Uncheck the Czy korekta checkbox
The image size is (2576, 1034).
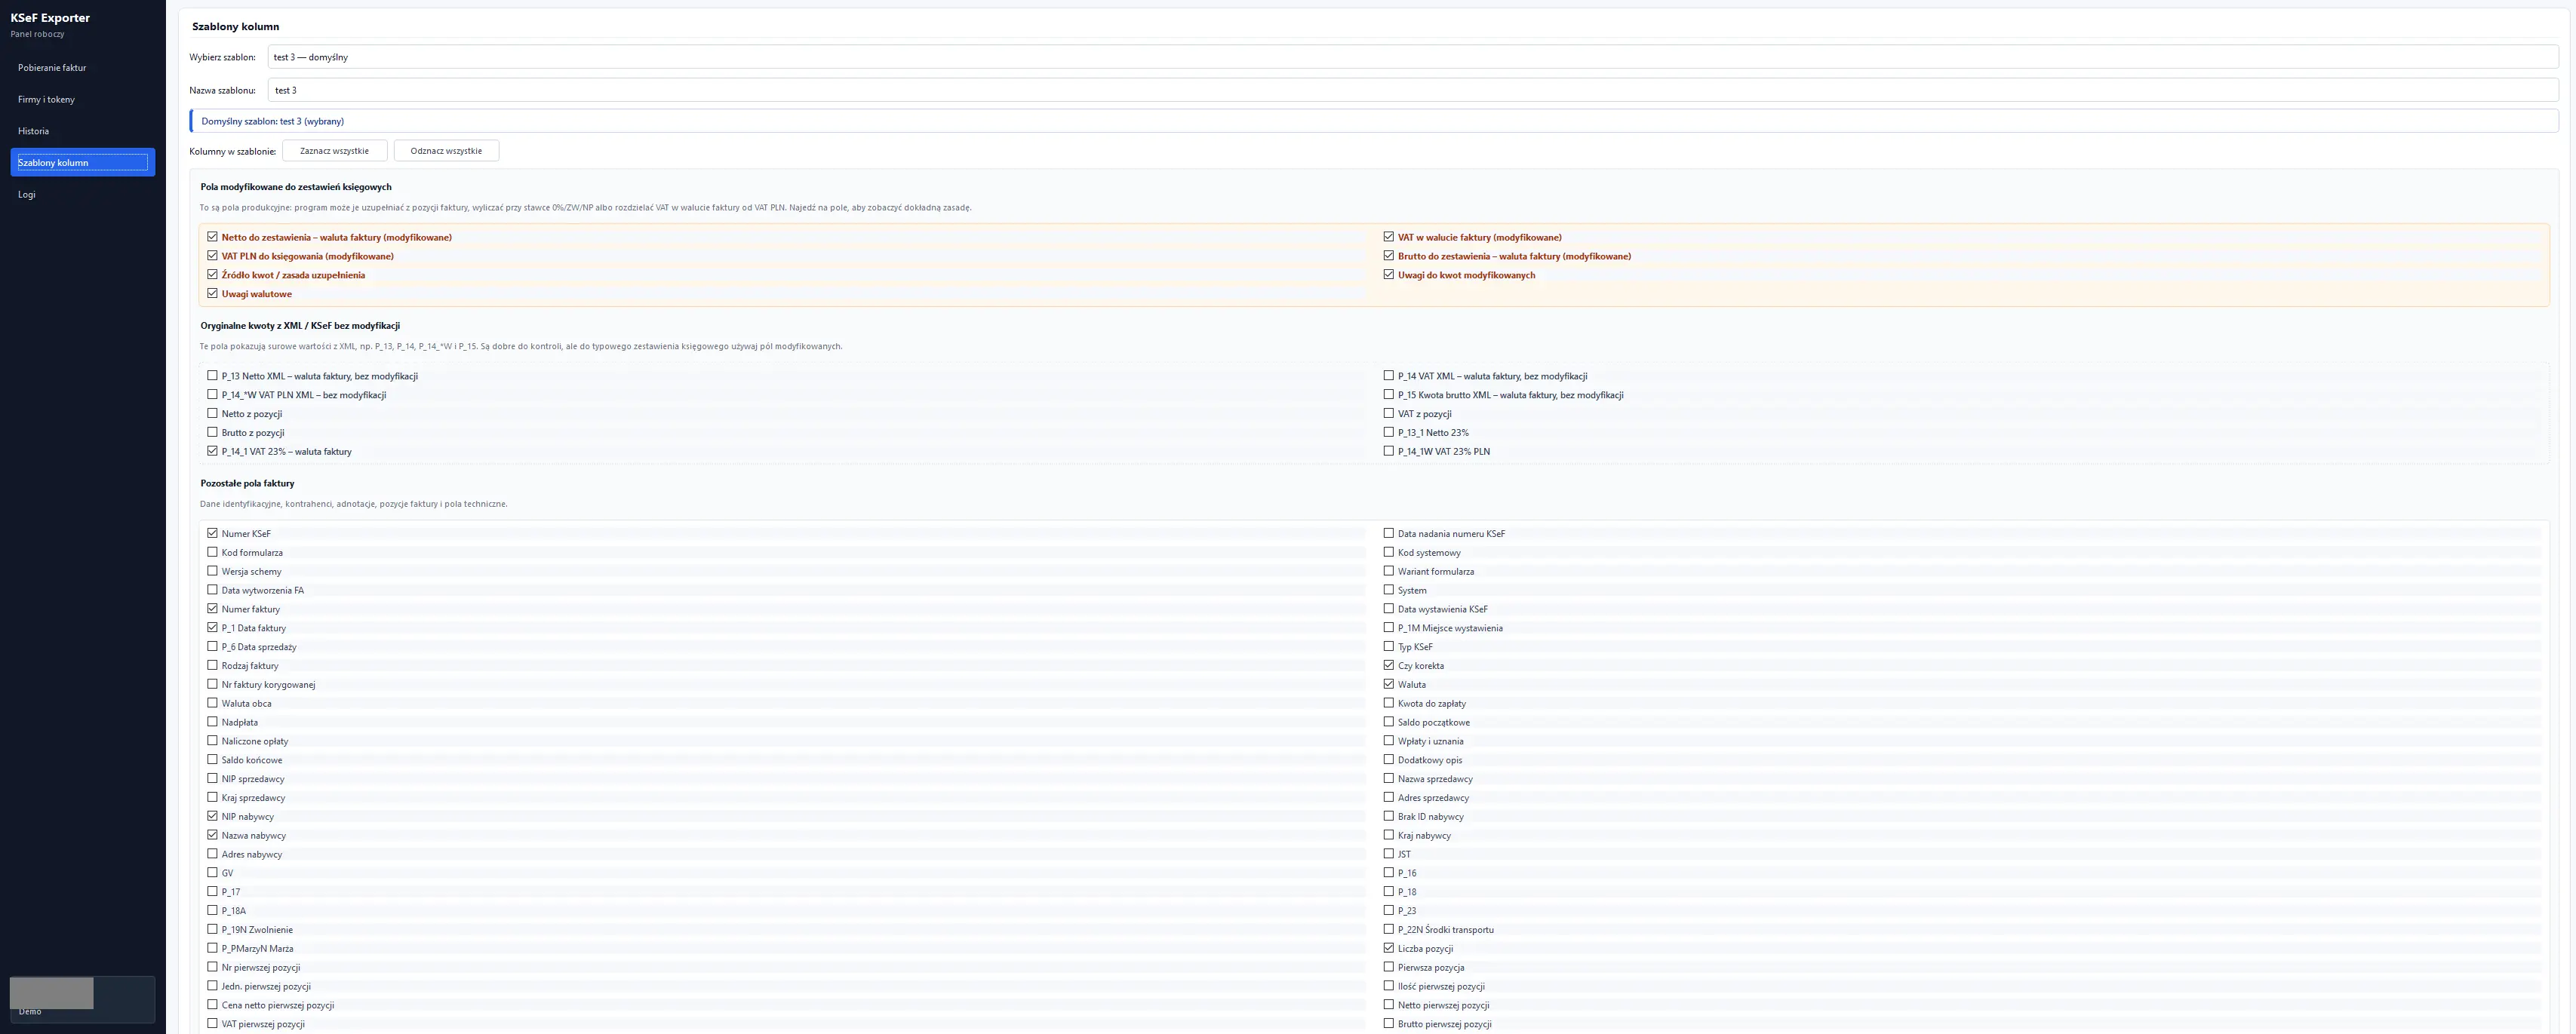[x=1388, y=665]
